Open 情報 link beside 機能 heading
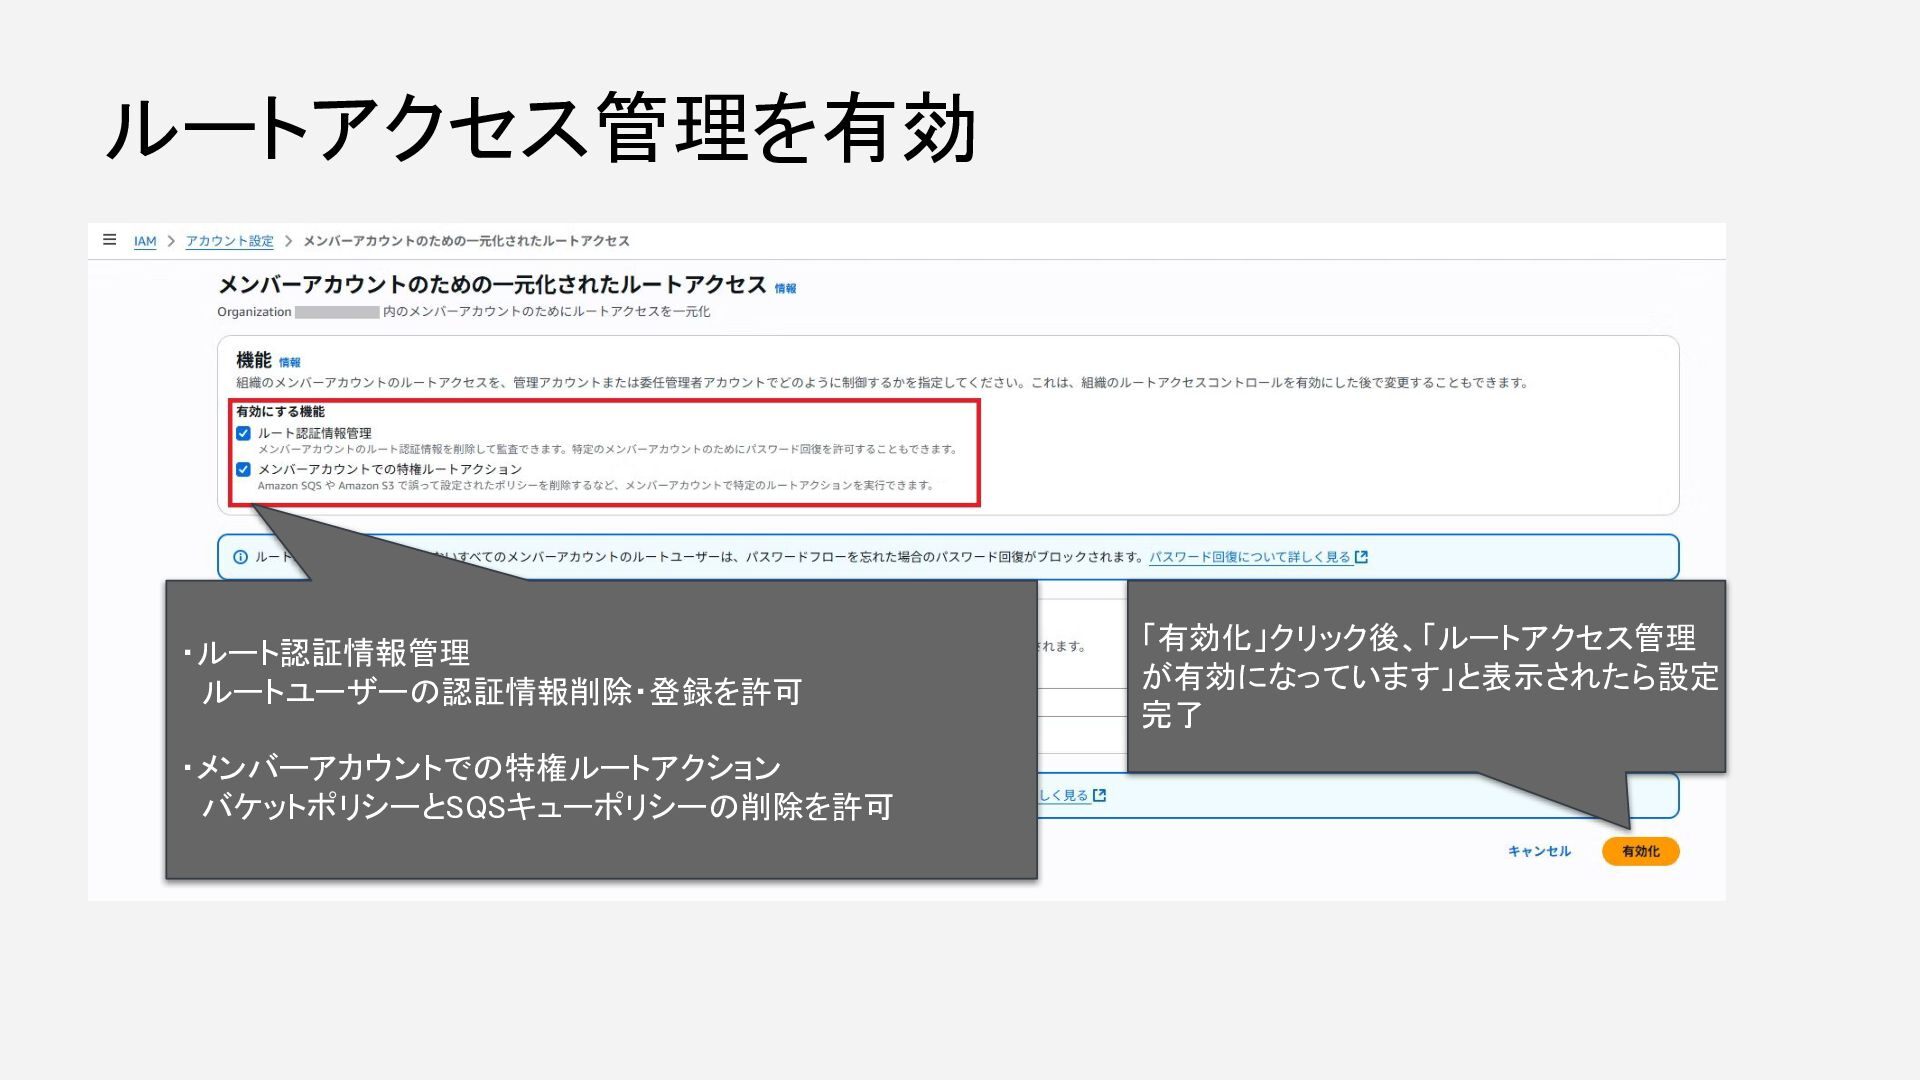This screenshot has width=1920, height=1080. click(x=289, y=363)
